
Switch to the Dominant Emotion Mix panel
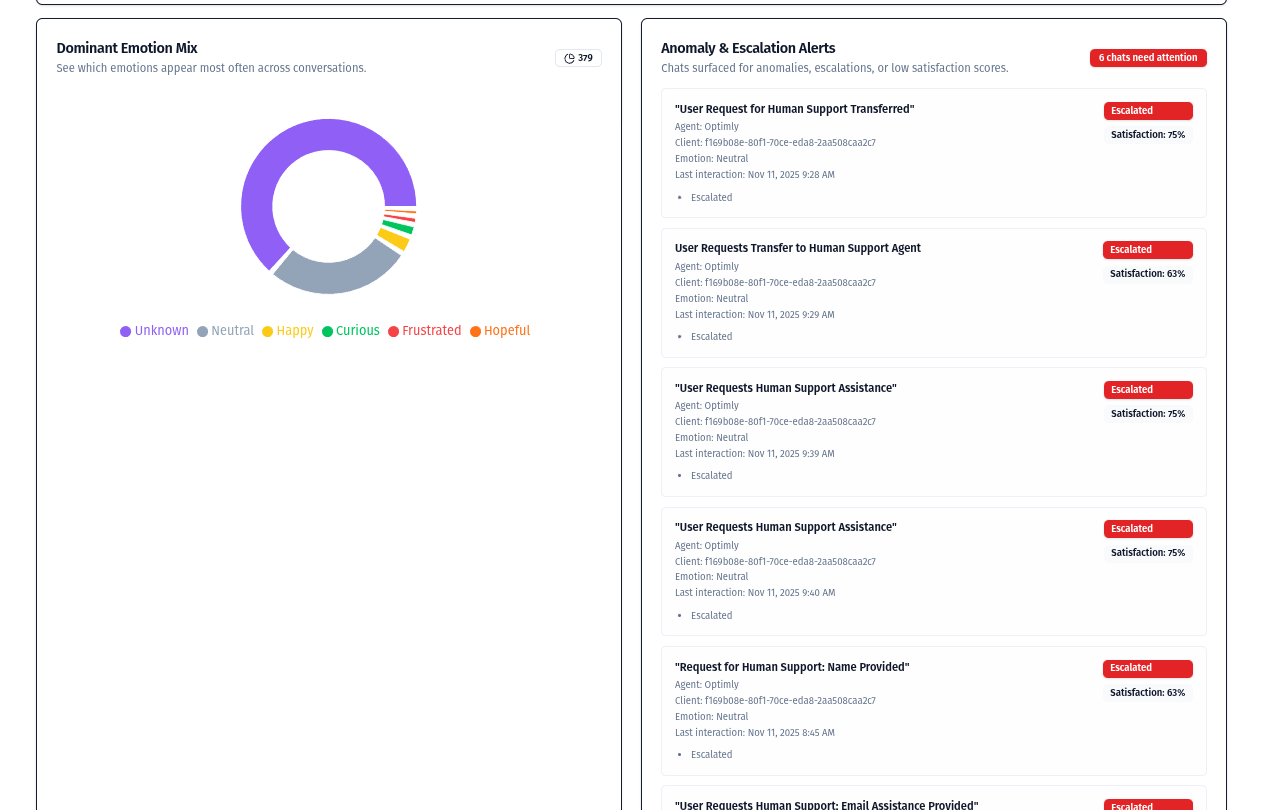[126, 48]
